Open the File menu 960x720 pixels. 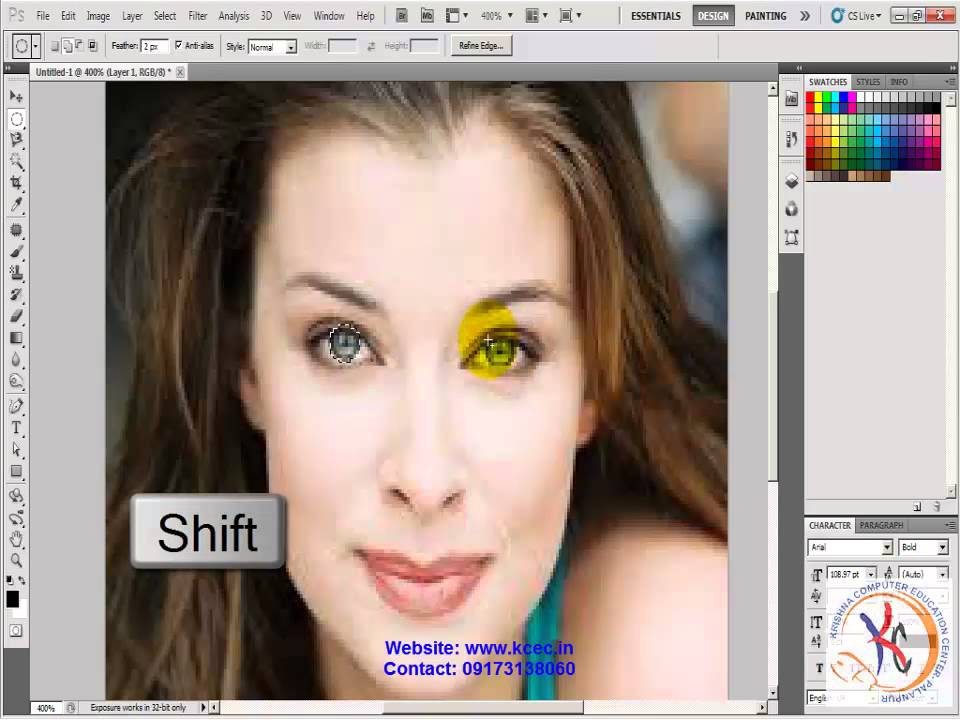tap(43, 16)
